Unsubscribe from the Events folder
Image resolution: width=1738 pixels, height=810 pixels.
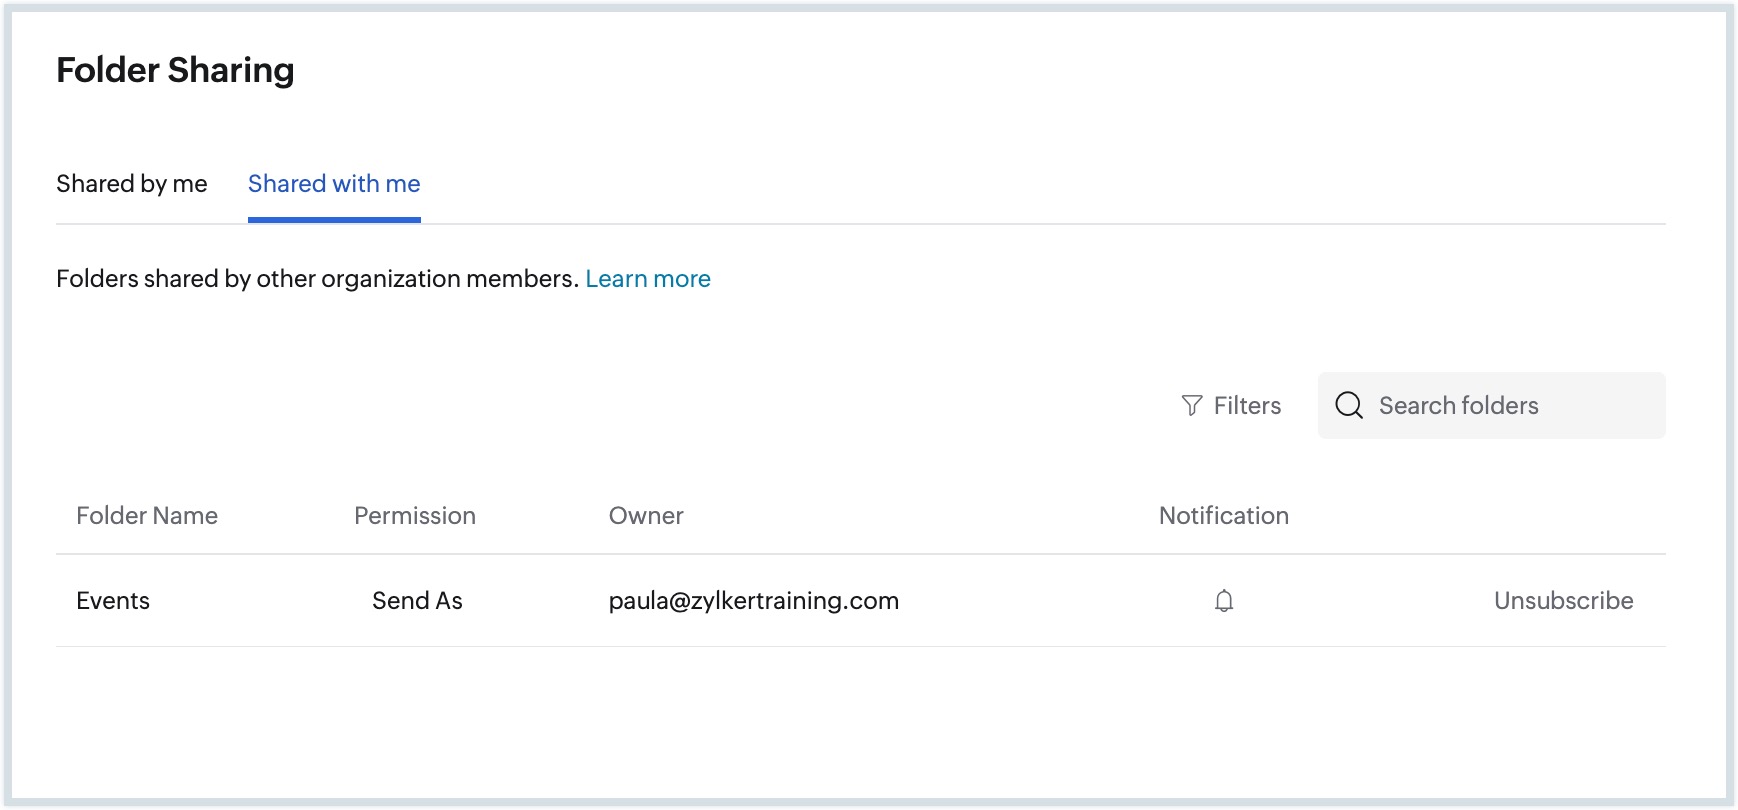(x=1563, y=601)
